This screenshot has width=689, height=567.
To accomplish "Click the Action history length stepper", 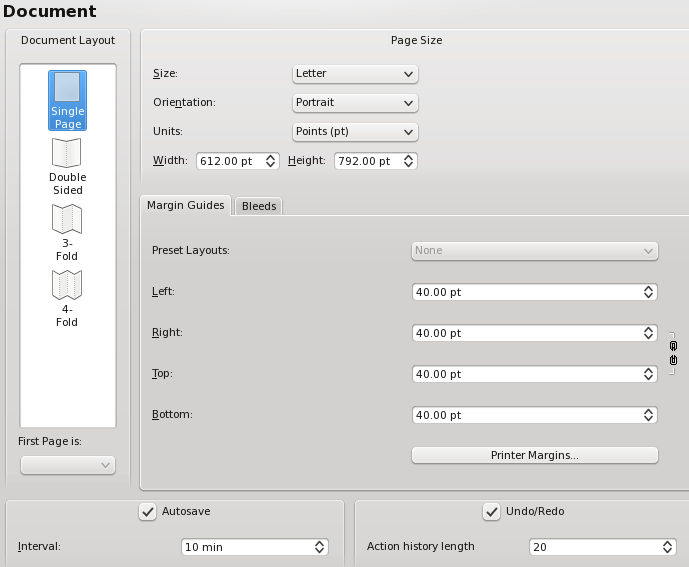I will point(667,547).
